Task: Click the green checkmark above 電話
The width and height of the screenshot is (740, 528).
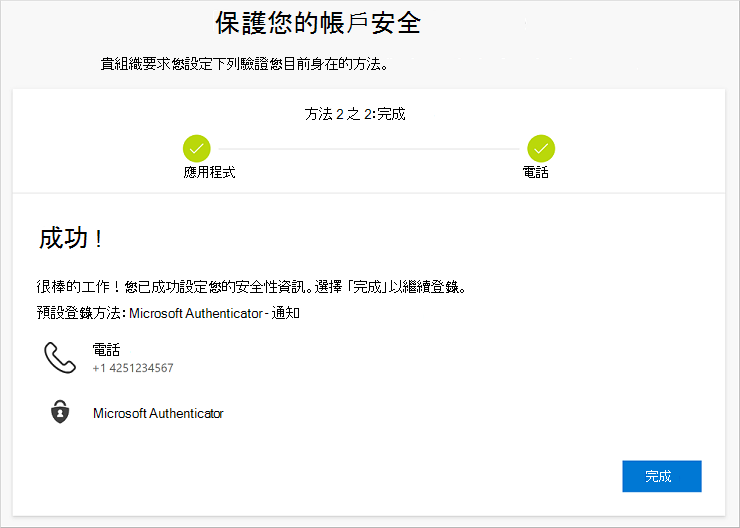Action: click(x=541, y=149)
